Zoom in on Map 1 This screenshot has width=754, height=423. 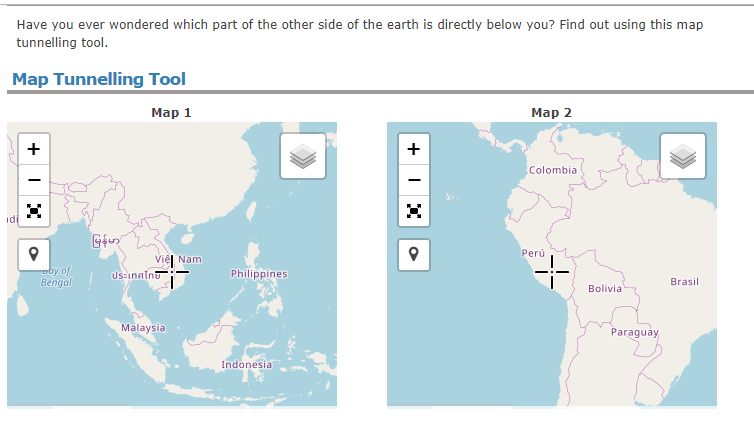click(x=34, y=149)
